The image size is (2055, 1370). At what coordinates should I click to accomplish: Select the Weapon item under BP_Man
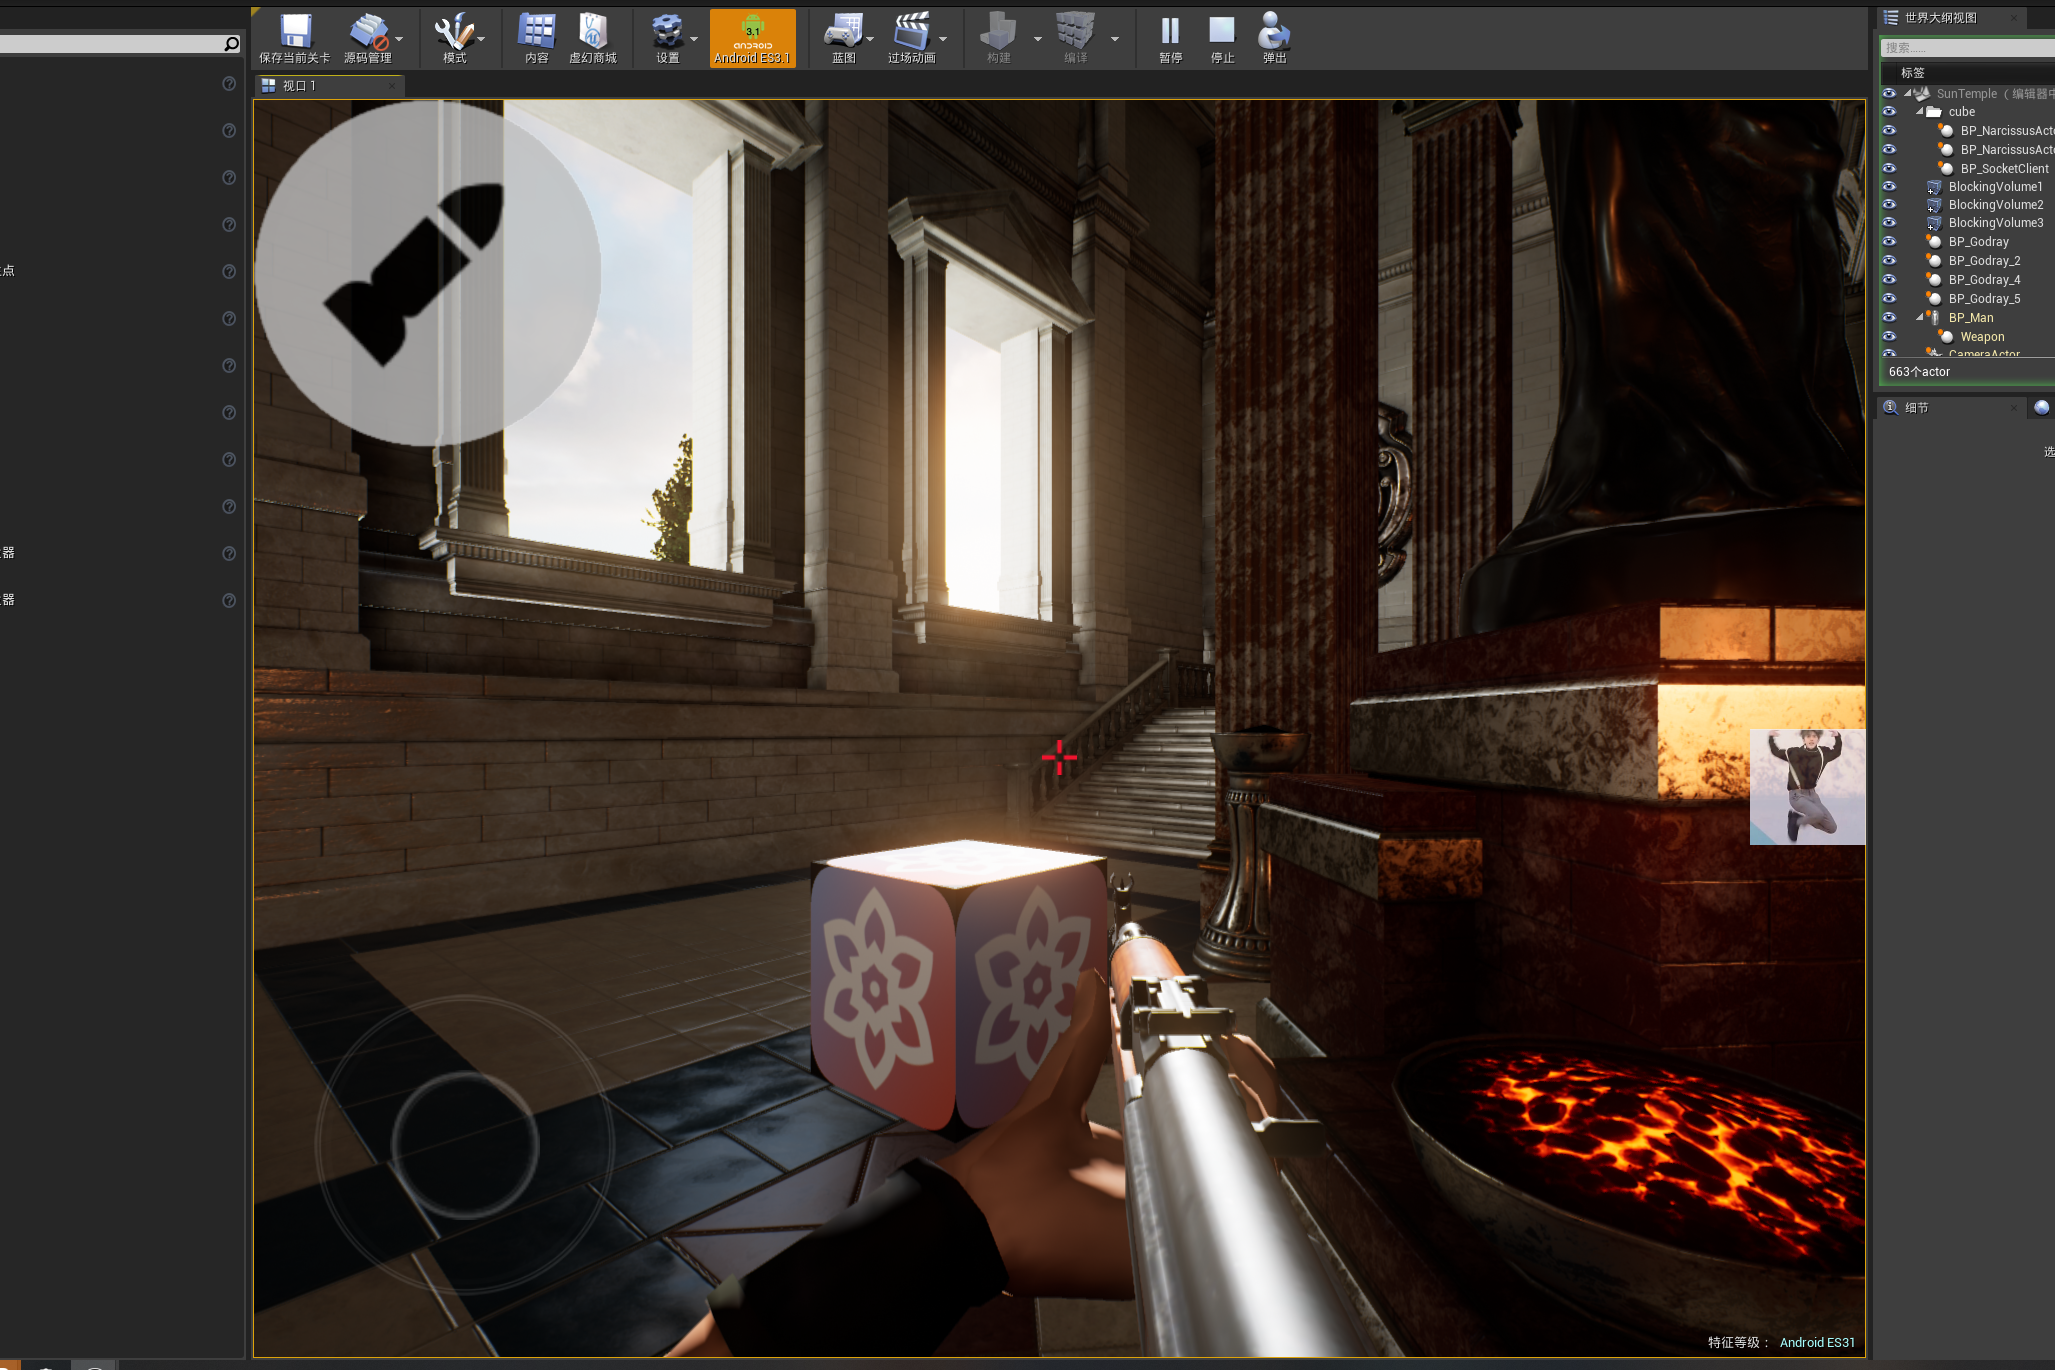tap(1982, 337)
